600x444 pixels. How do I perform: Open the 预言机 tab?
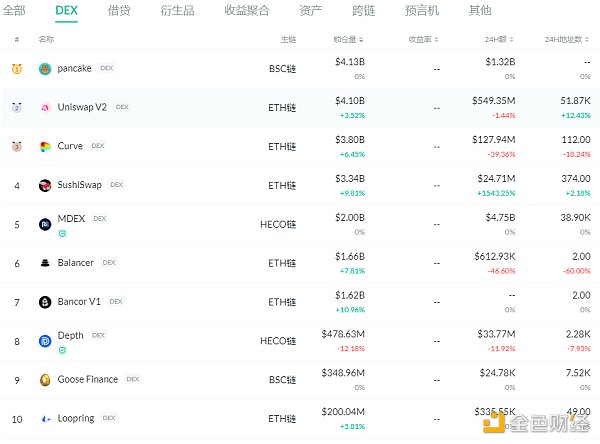423,11
